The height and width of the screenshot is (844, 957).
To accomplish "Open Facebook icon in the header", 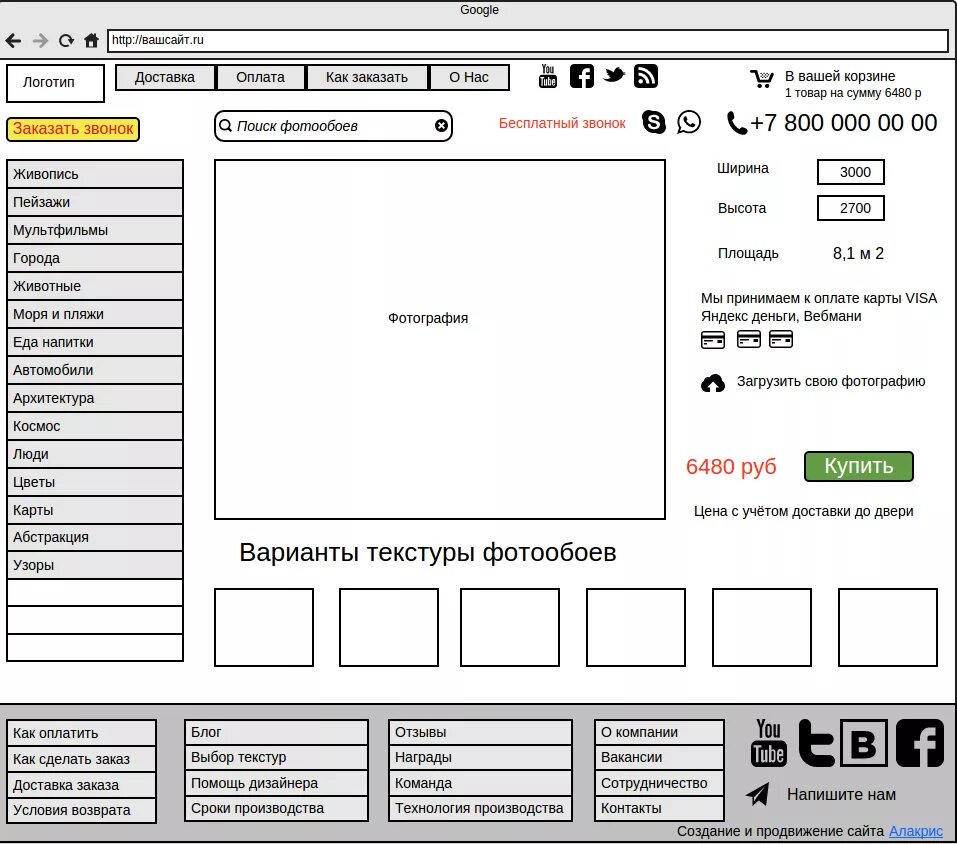I will [x=582, y=76].
